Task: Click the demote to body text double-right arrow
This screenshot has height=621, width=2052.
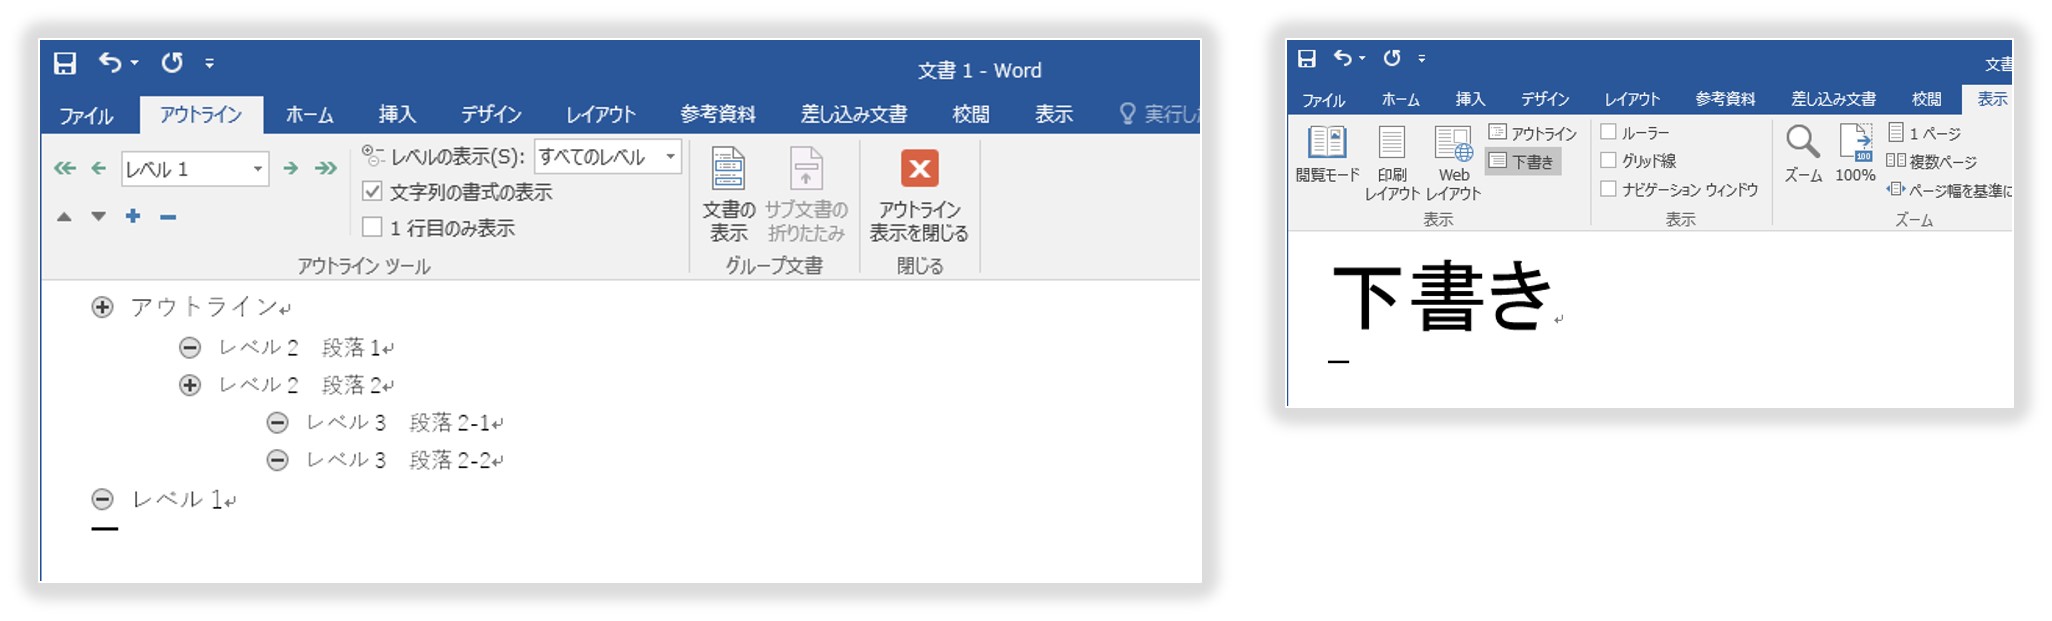Action: click(326, 169)
